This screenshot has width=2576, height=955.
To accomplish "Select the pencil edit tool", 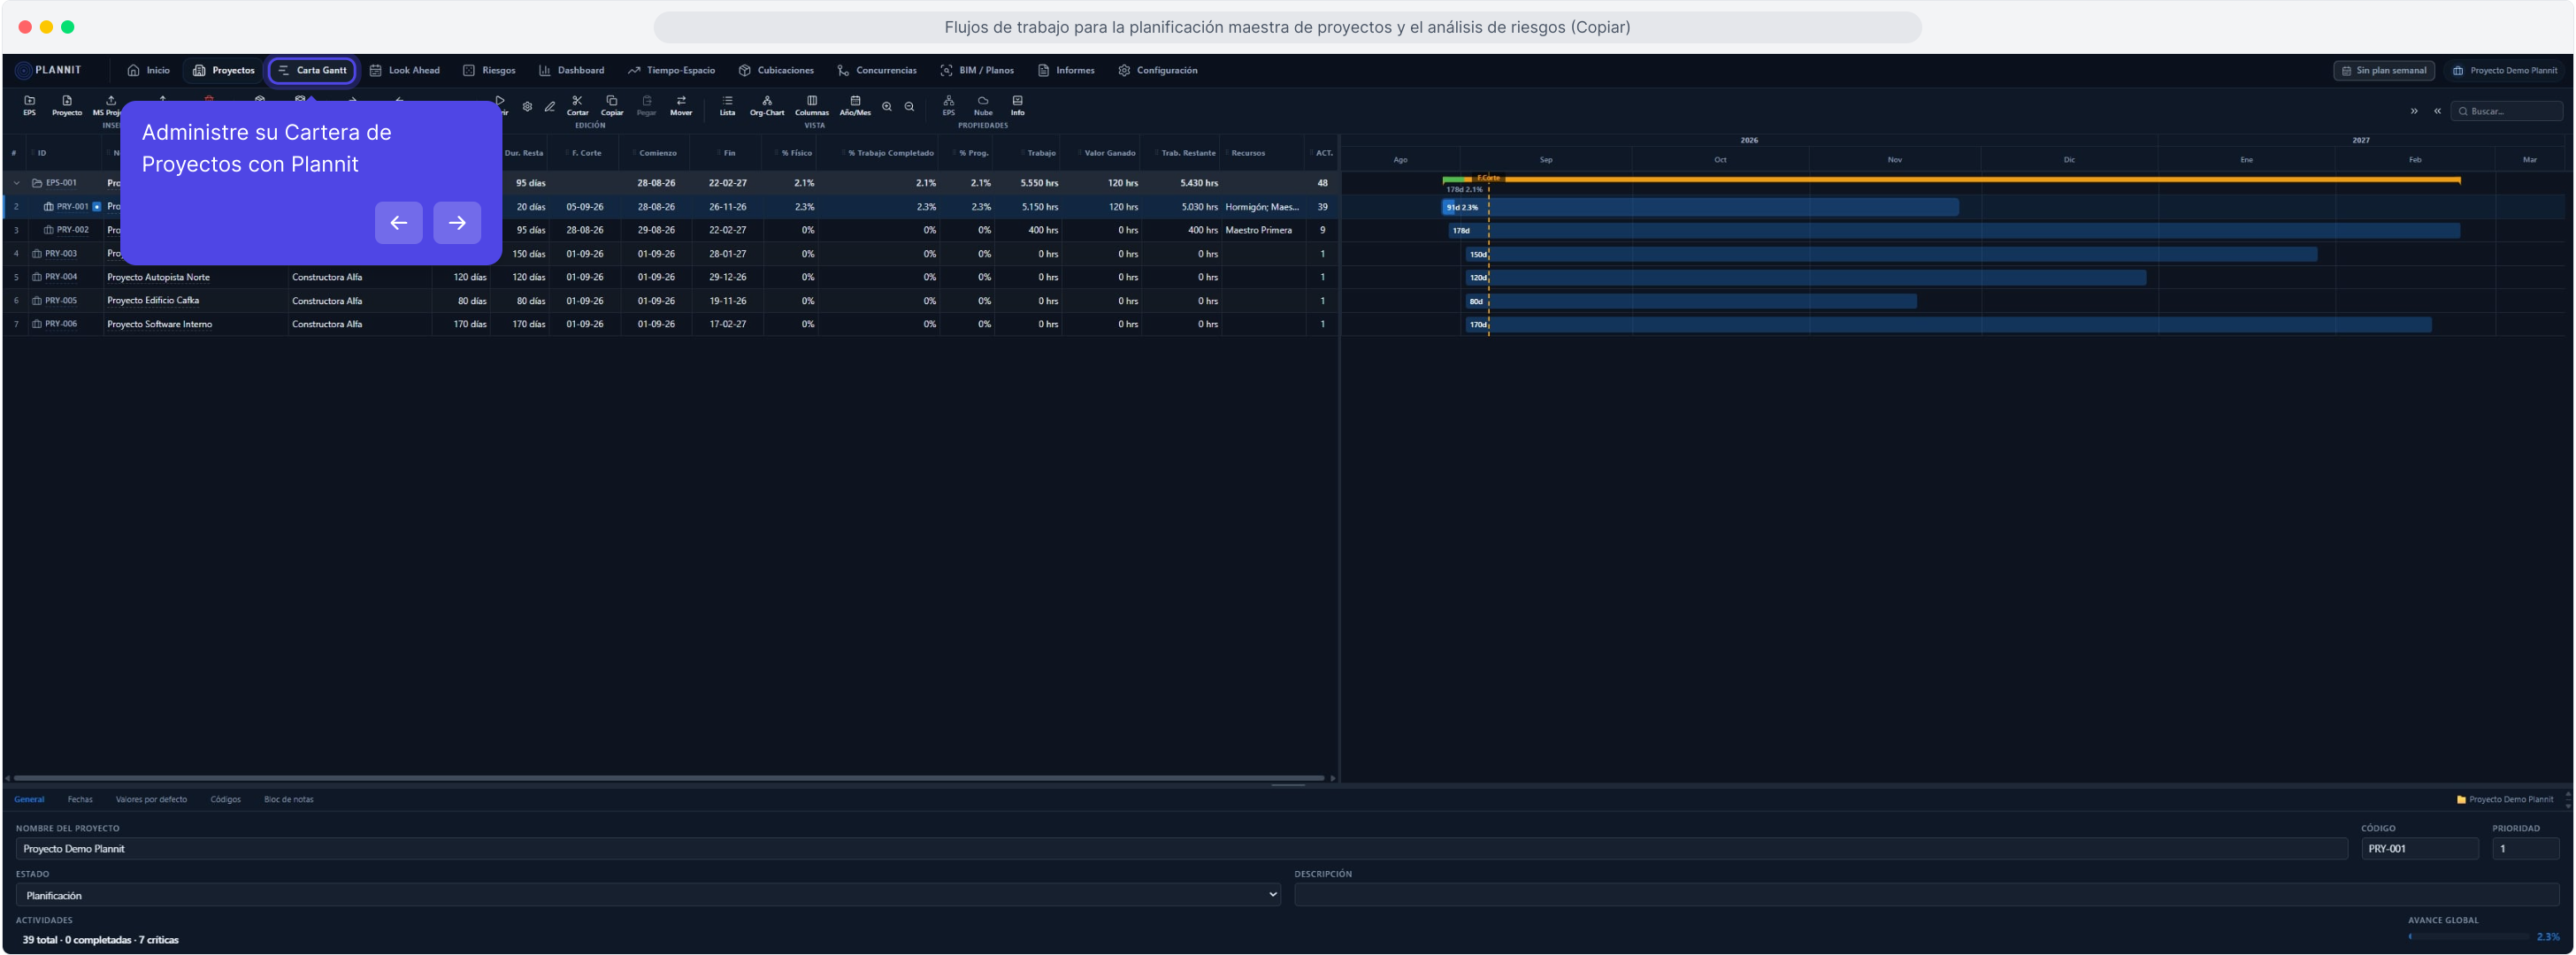I will click(x=550, y=106).
